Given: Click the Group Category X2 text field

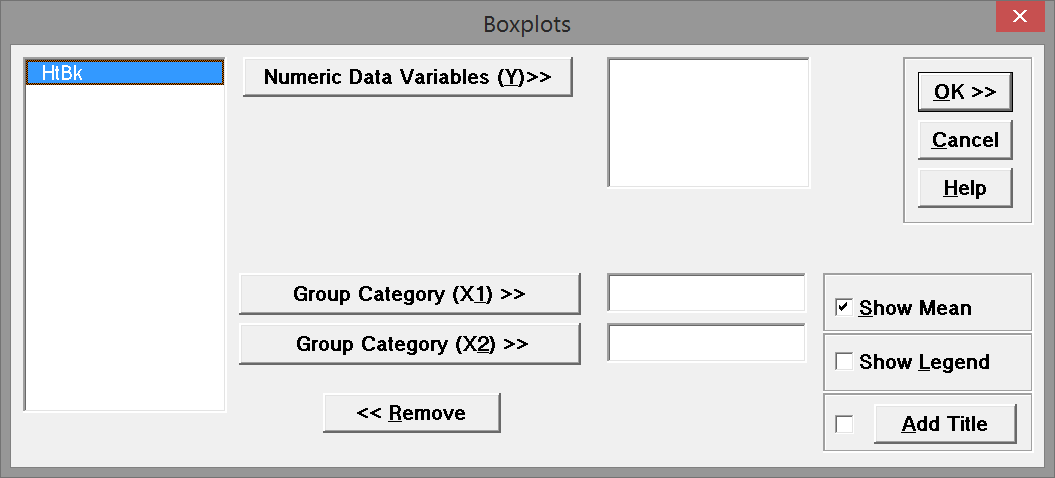Looking at the screenshot, I should 706,343.
